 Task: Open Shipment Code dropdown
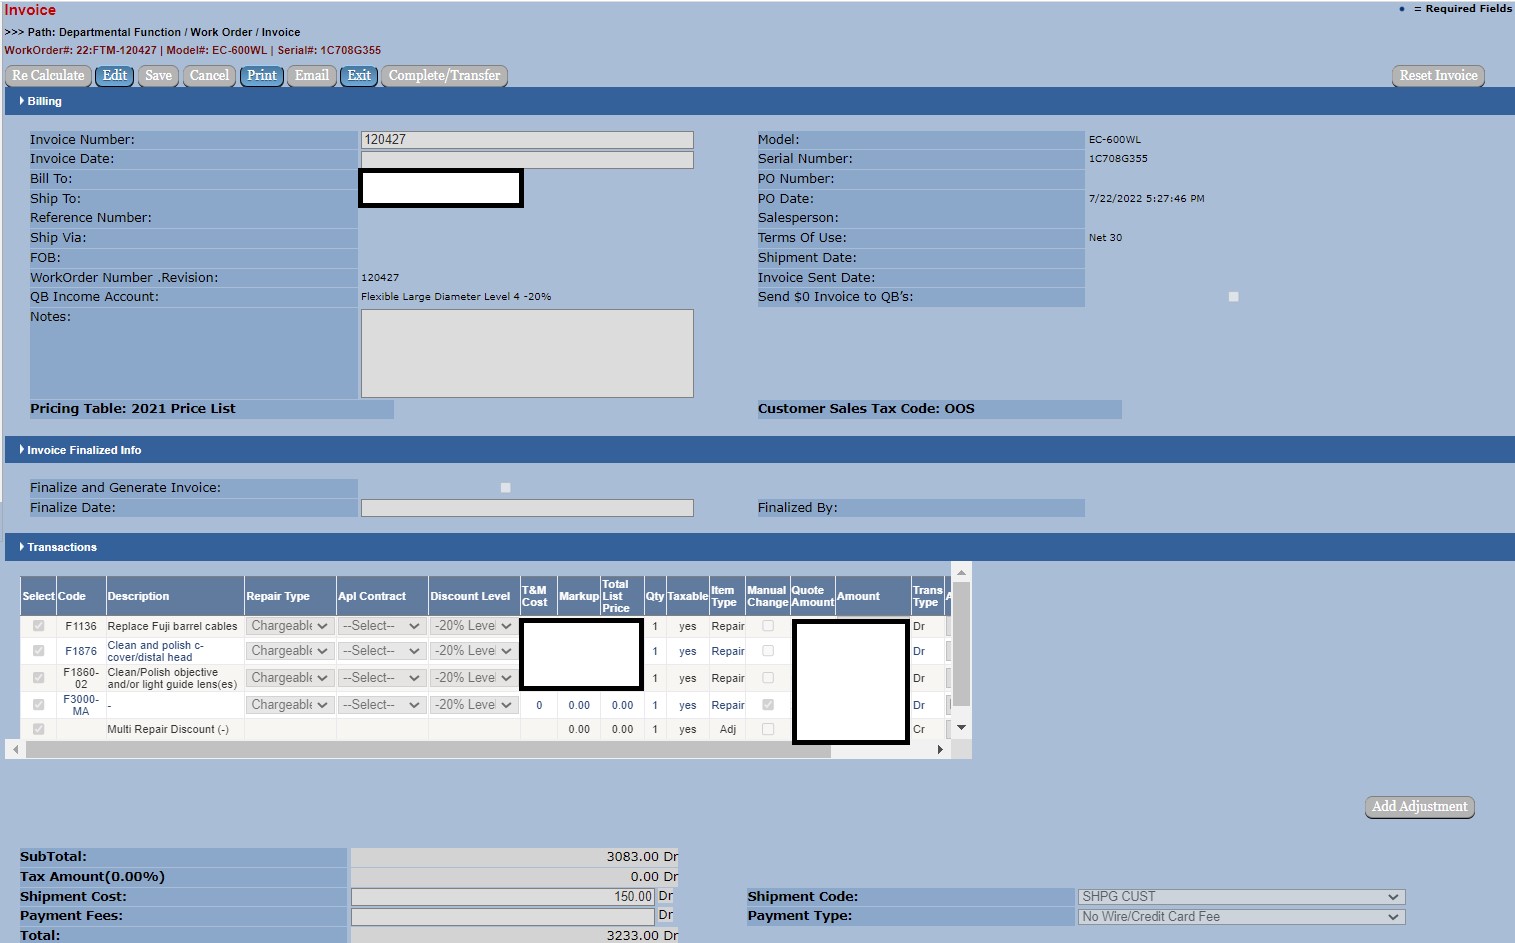pos(1241,897)
